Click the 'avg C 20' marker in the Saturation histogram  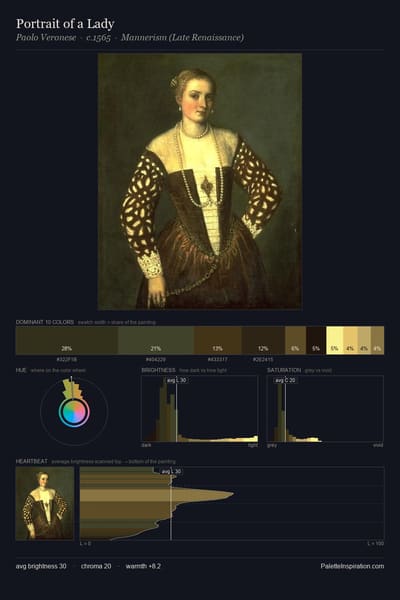285,380
